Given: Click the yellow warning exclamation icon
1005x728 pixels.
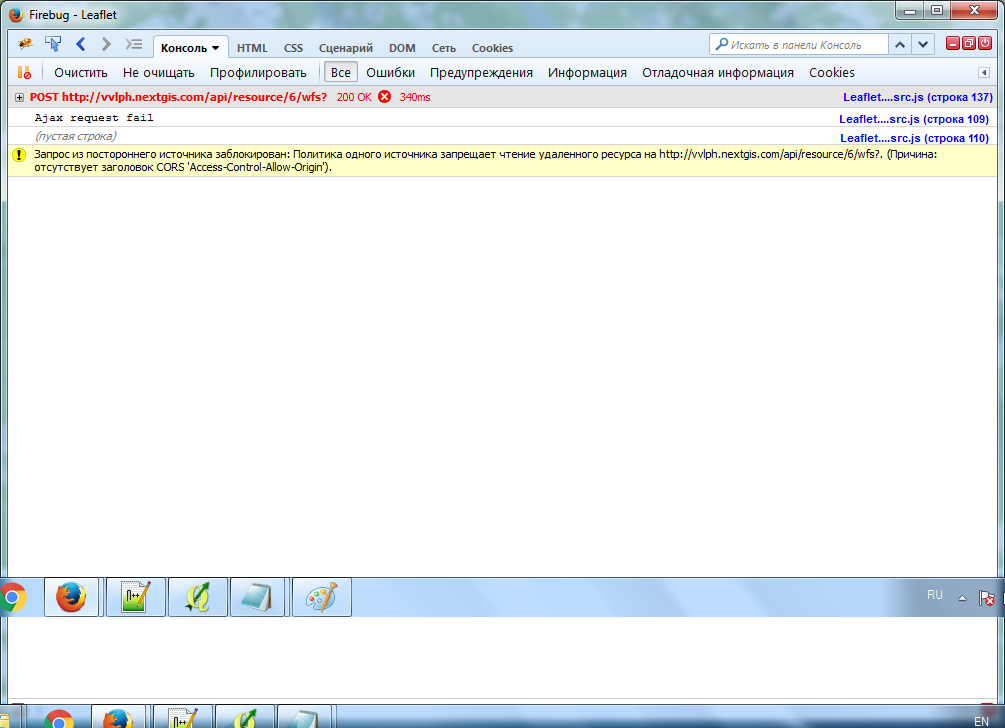Looking at the screenshot, I should coord(19,155).
